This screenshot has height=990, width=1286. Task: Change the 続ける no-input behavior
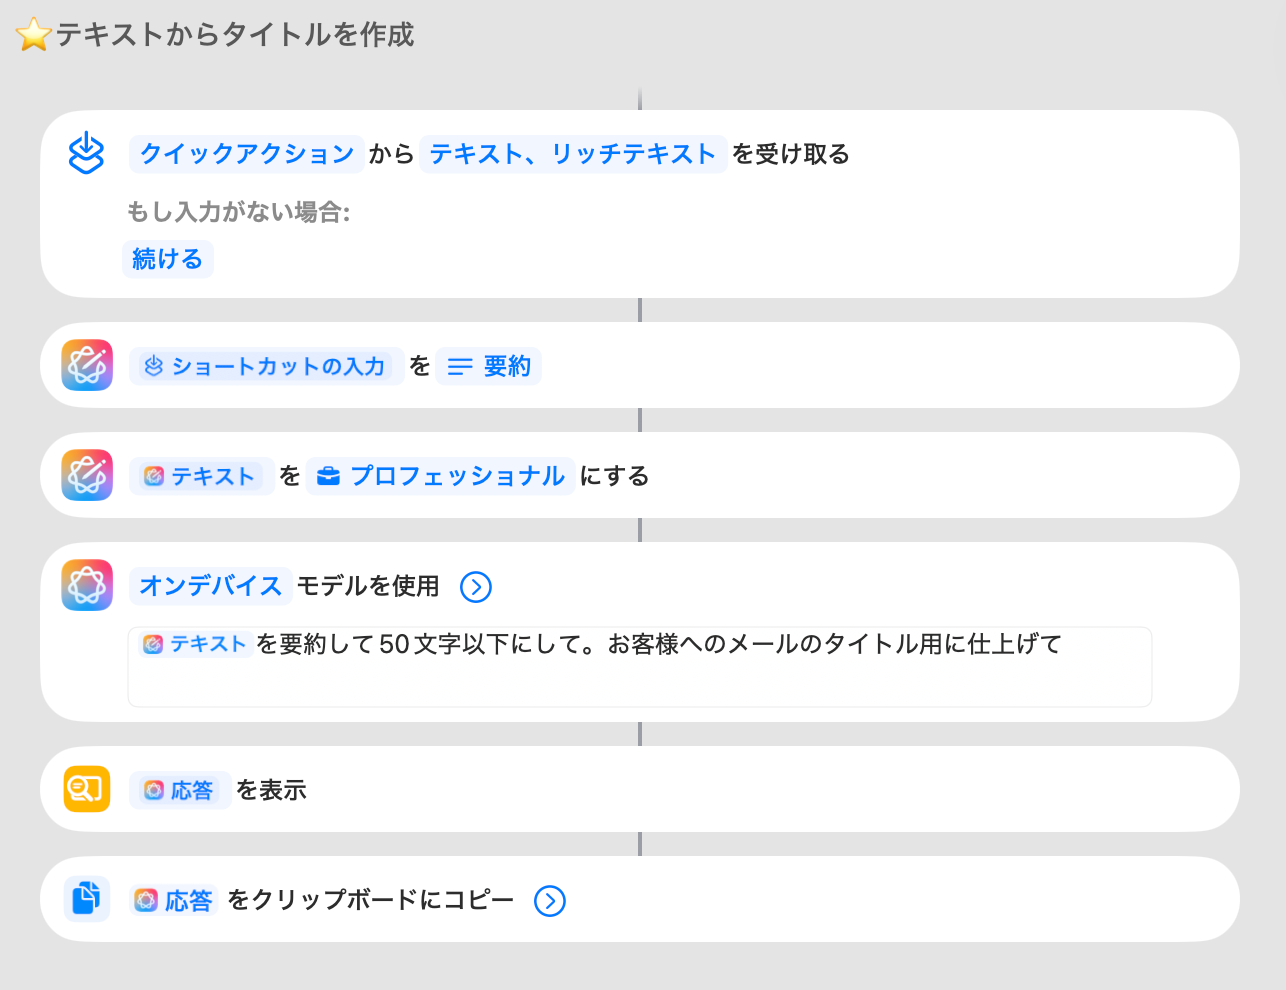(x=168, y=259)
